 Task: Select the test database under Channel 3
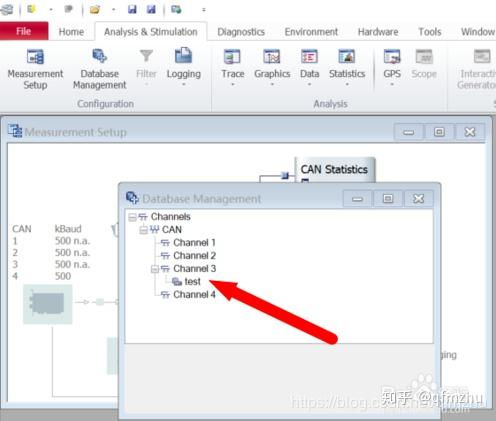[x=192, y=282]
